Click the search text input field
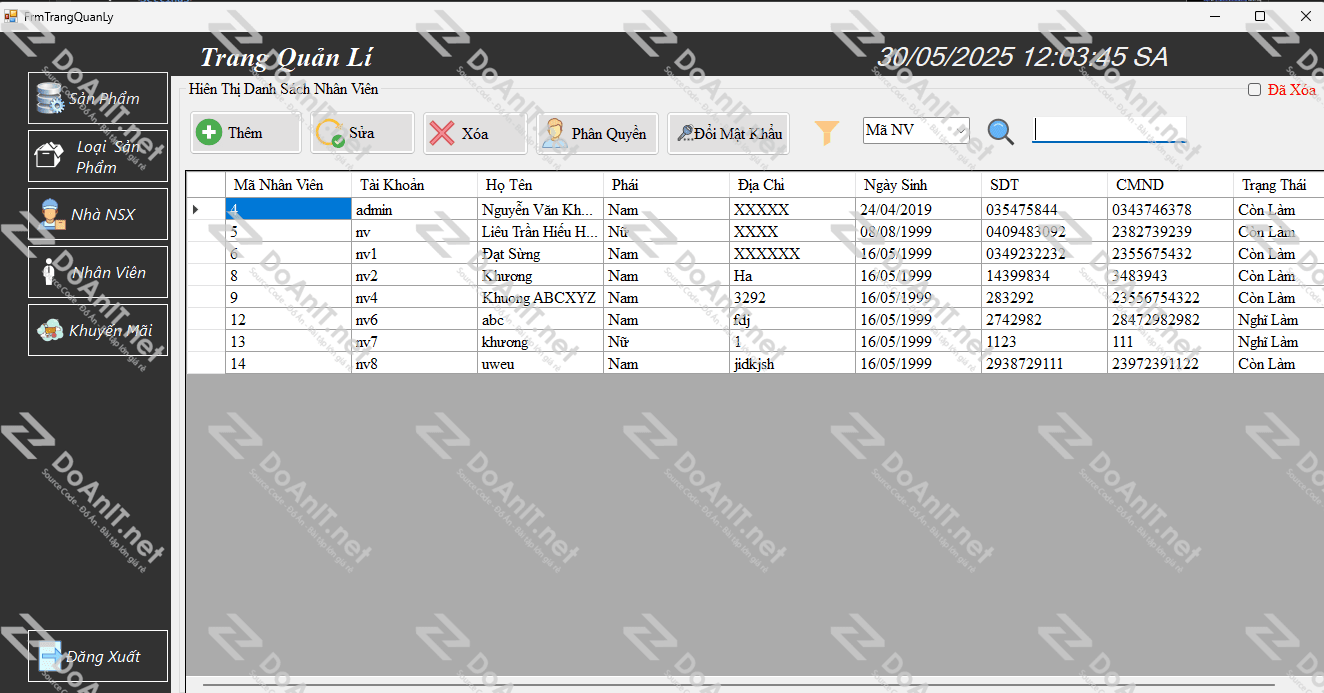Screen dimensions: 1324x693 coord(1109,130)
